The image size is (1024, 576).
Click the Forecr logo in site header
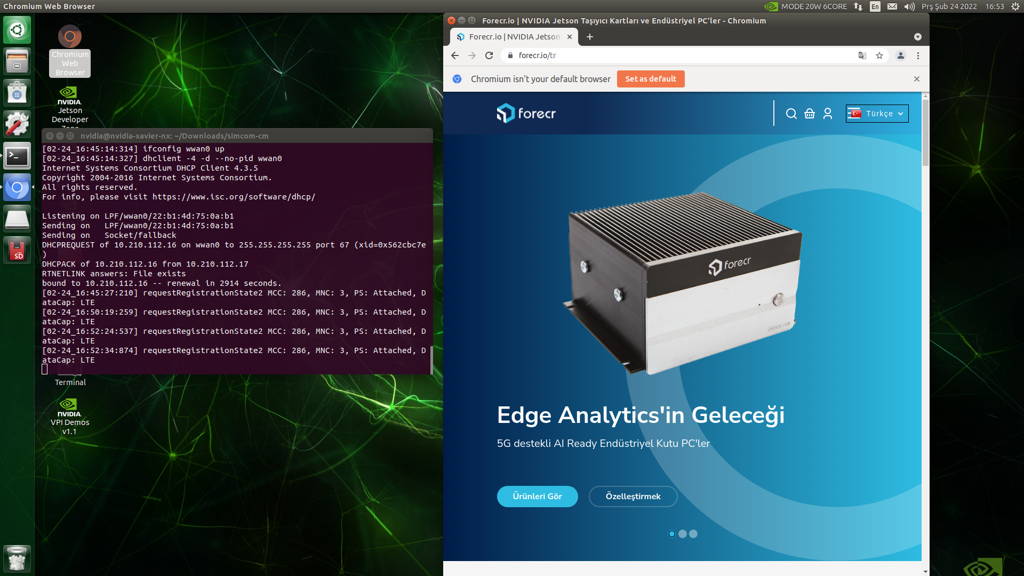tap(526, 113)
